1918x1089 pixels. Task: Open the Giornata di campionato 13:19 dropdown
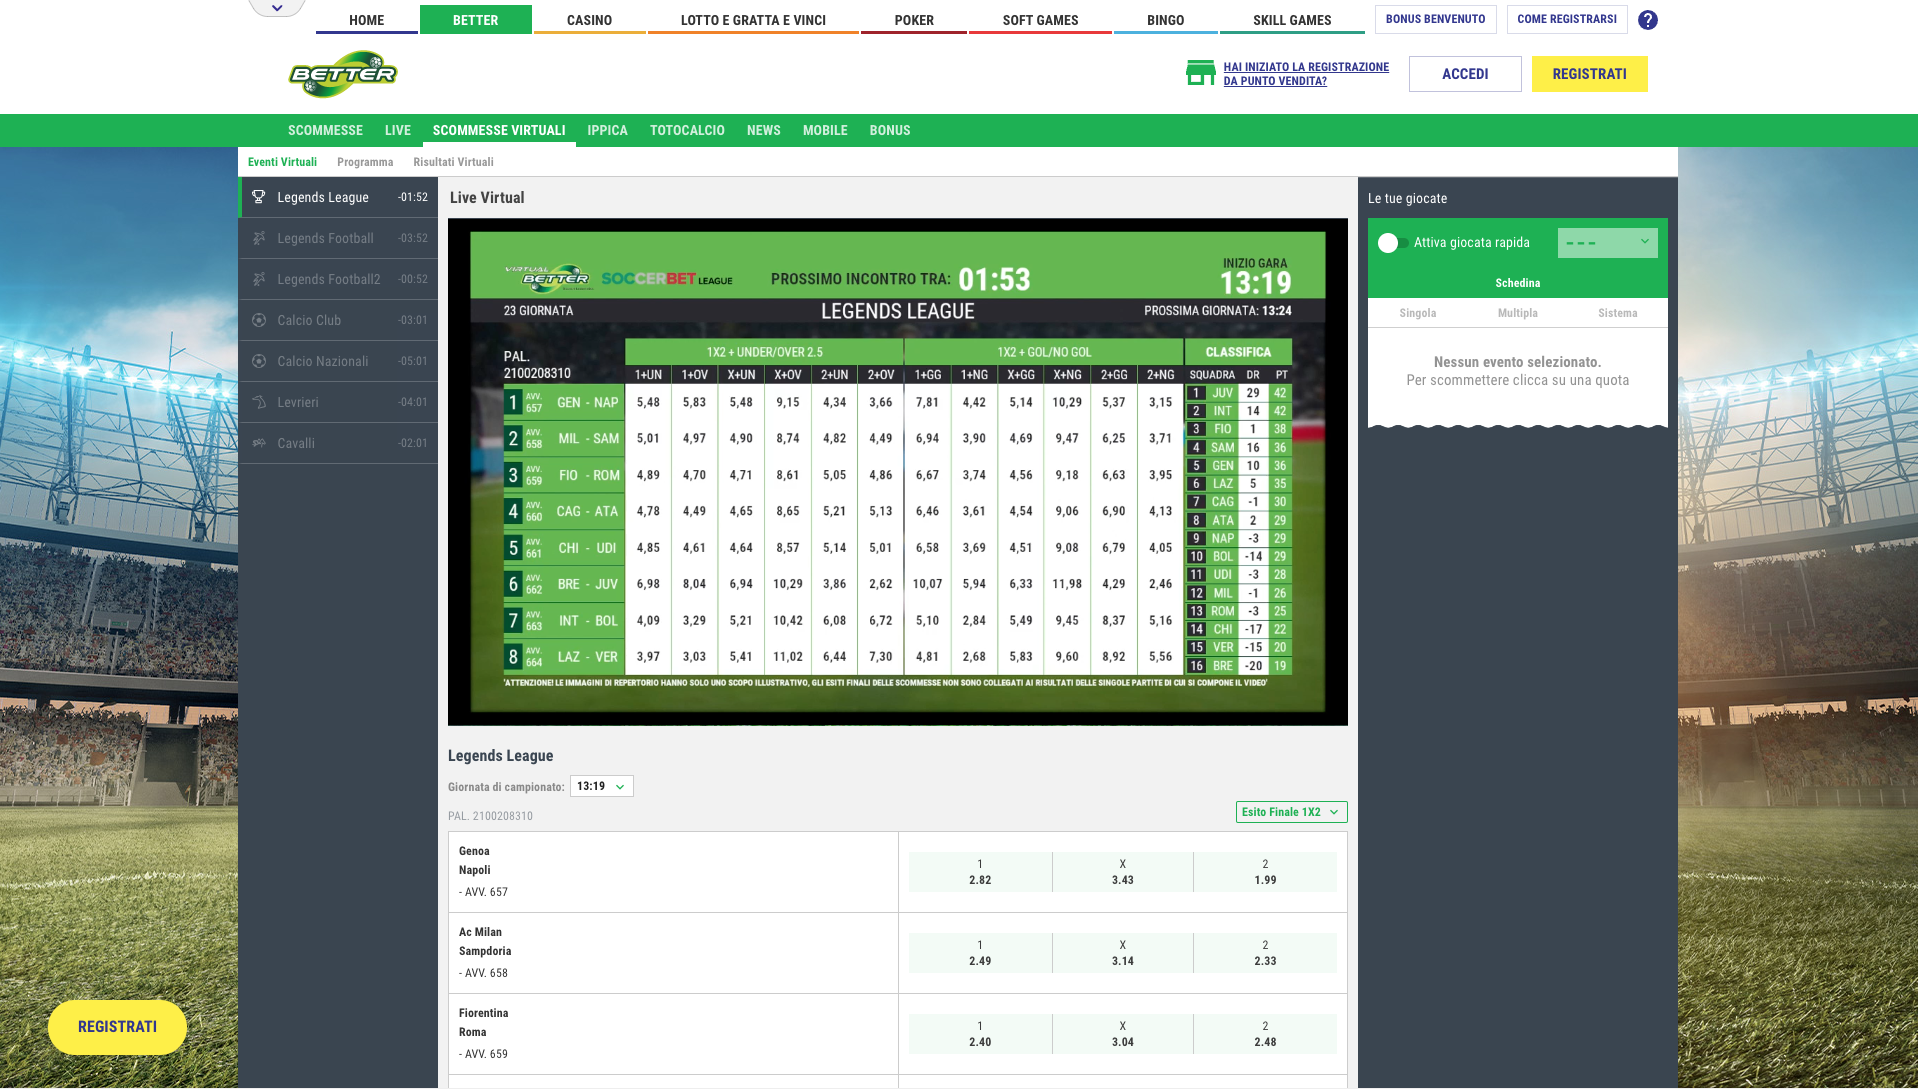tap(601, 786)
